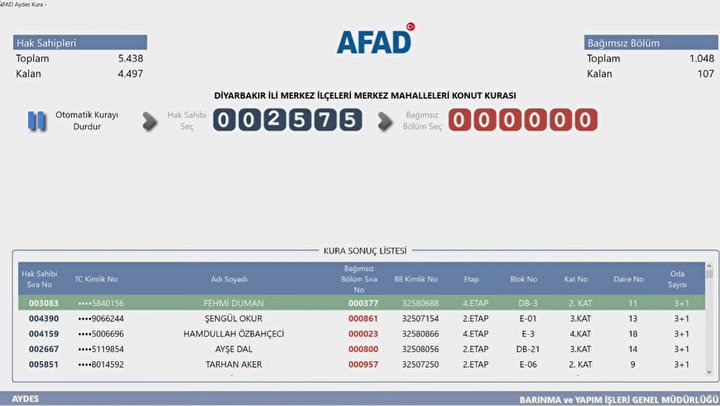Sort by the Adı Soyadı column header
720x406 pixels.
click(x=231, y=279)
